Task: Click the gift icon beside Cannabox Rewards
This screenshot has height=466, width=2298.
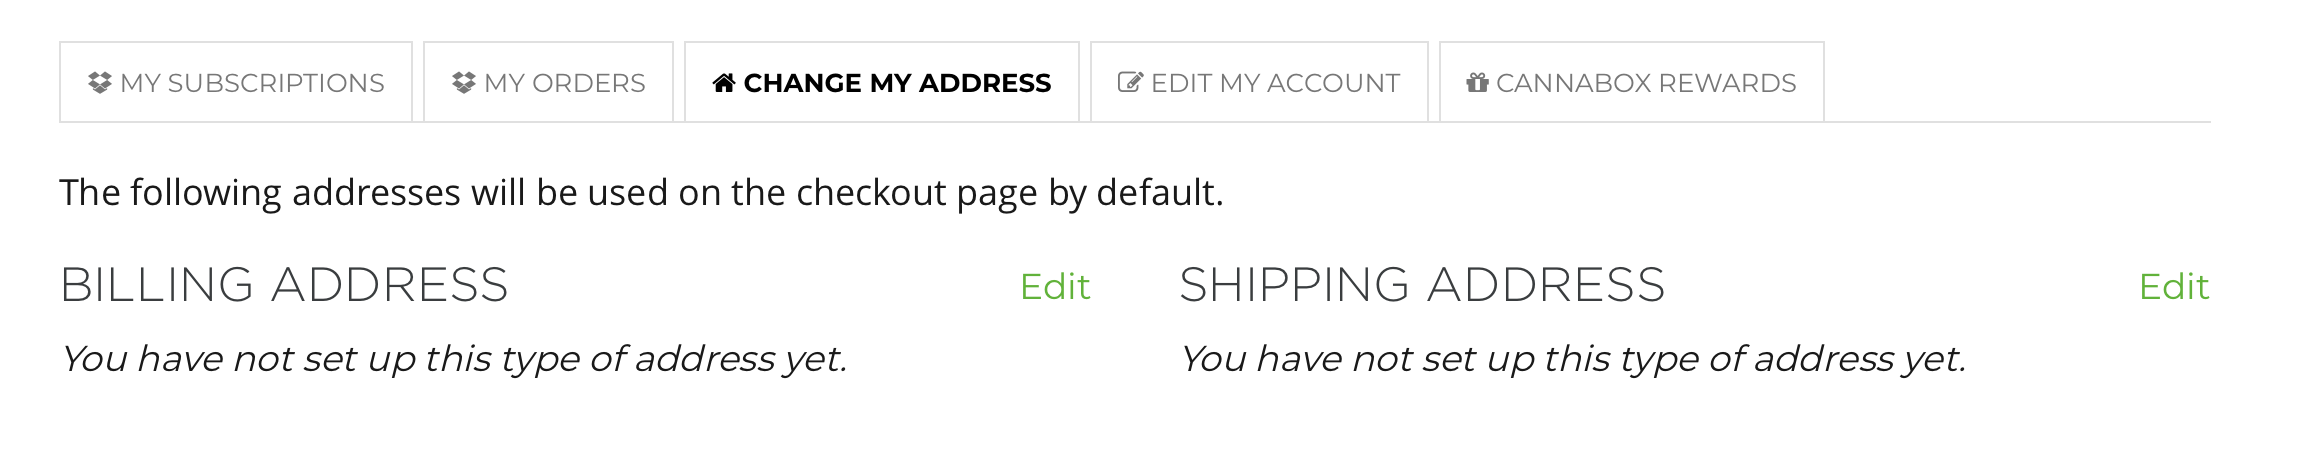Action: tap(1477, 83)
